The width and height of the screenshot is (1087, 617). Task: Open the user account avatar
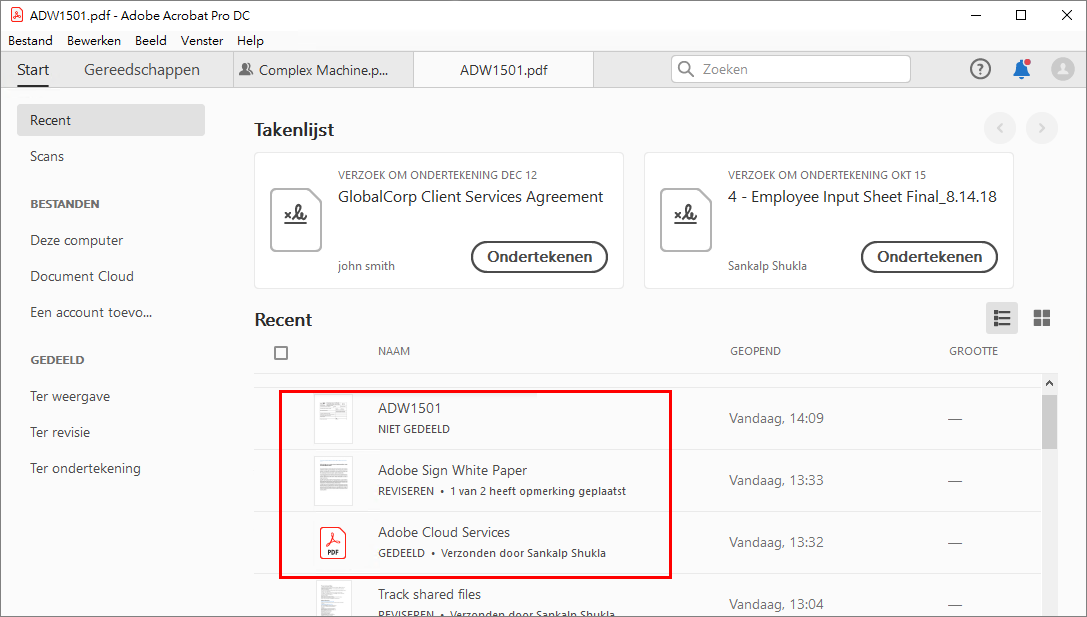[1062, 69]
